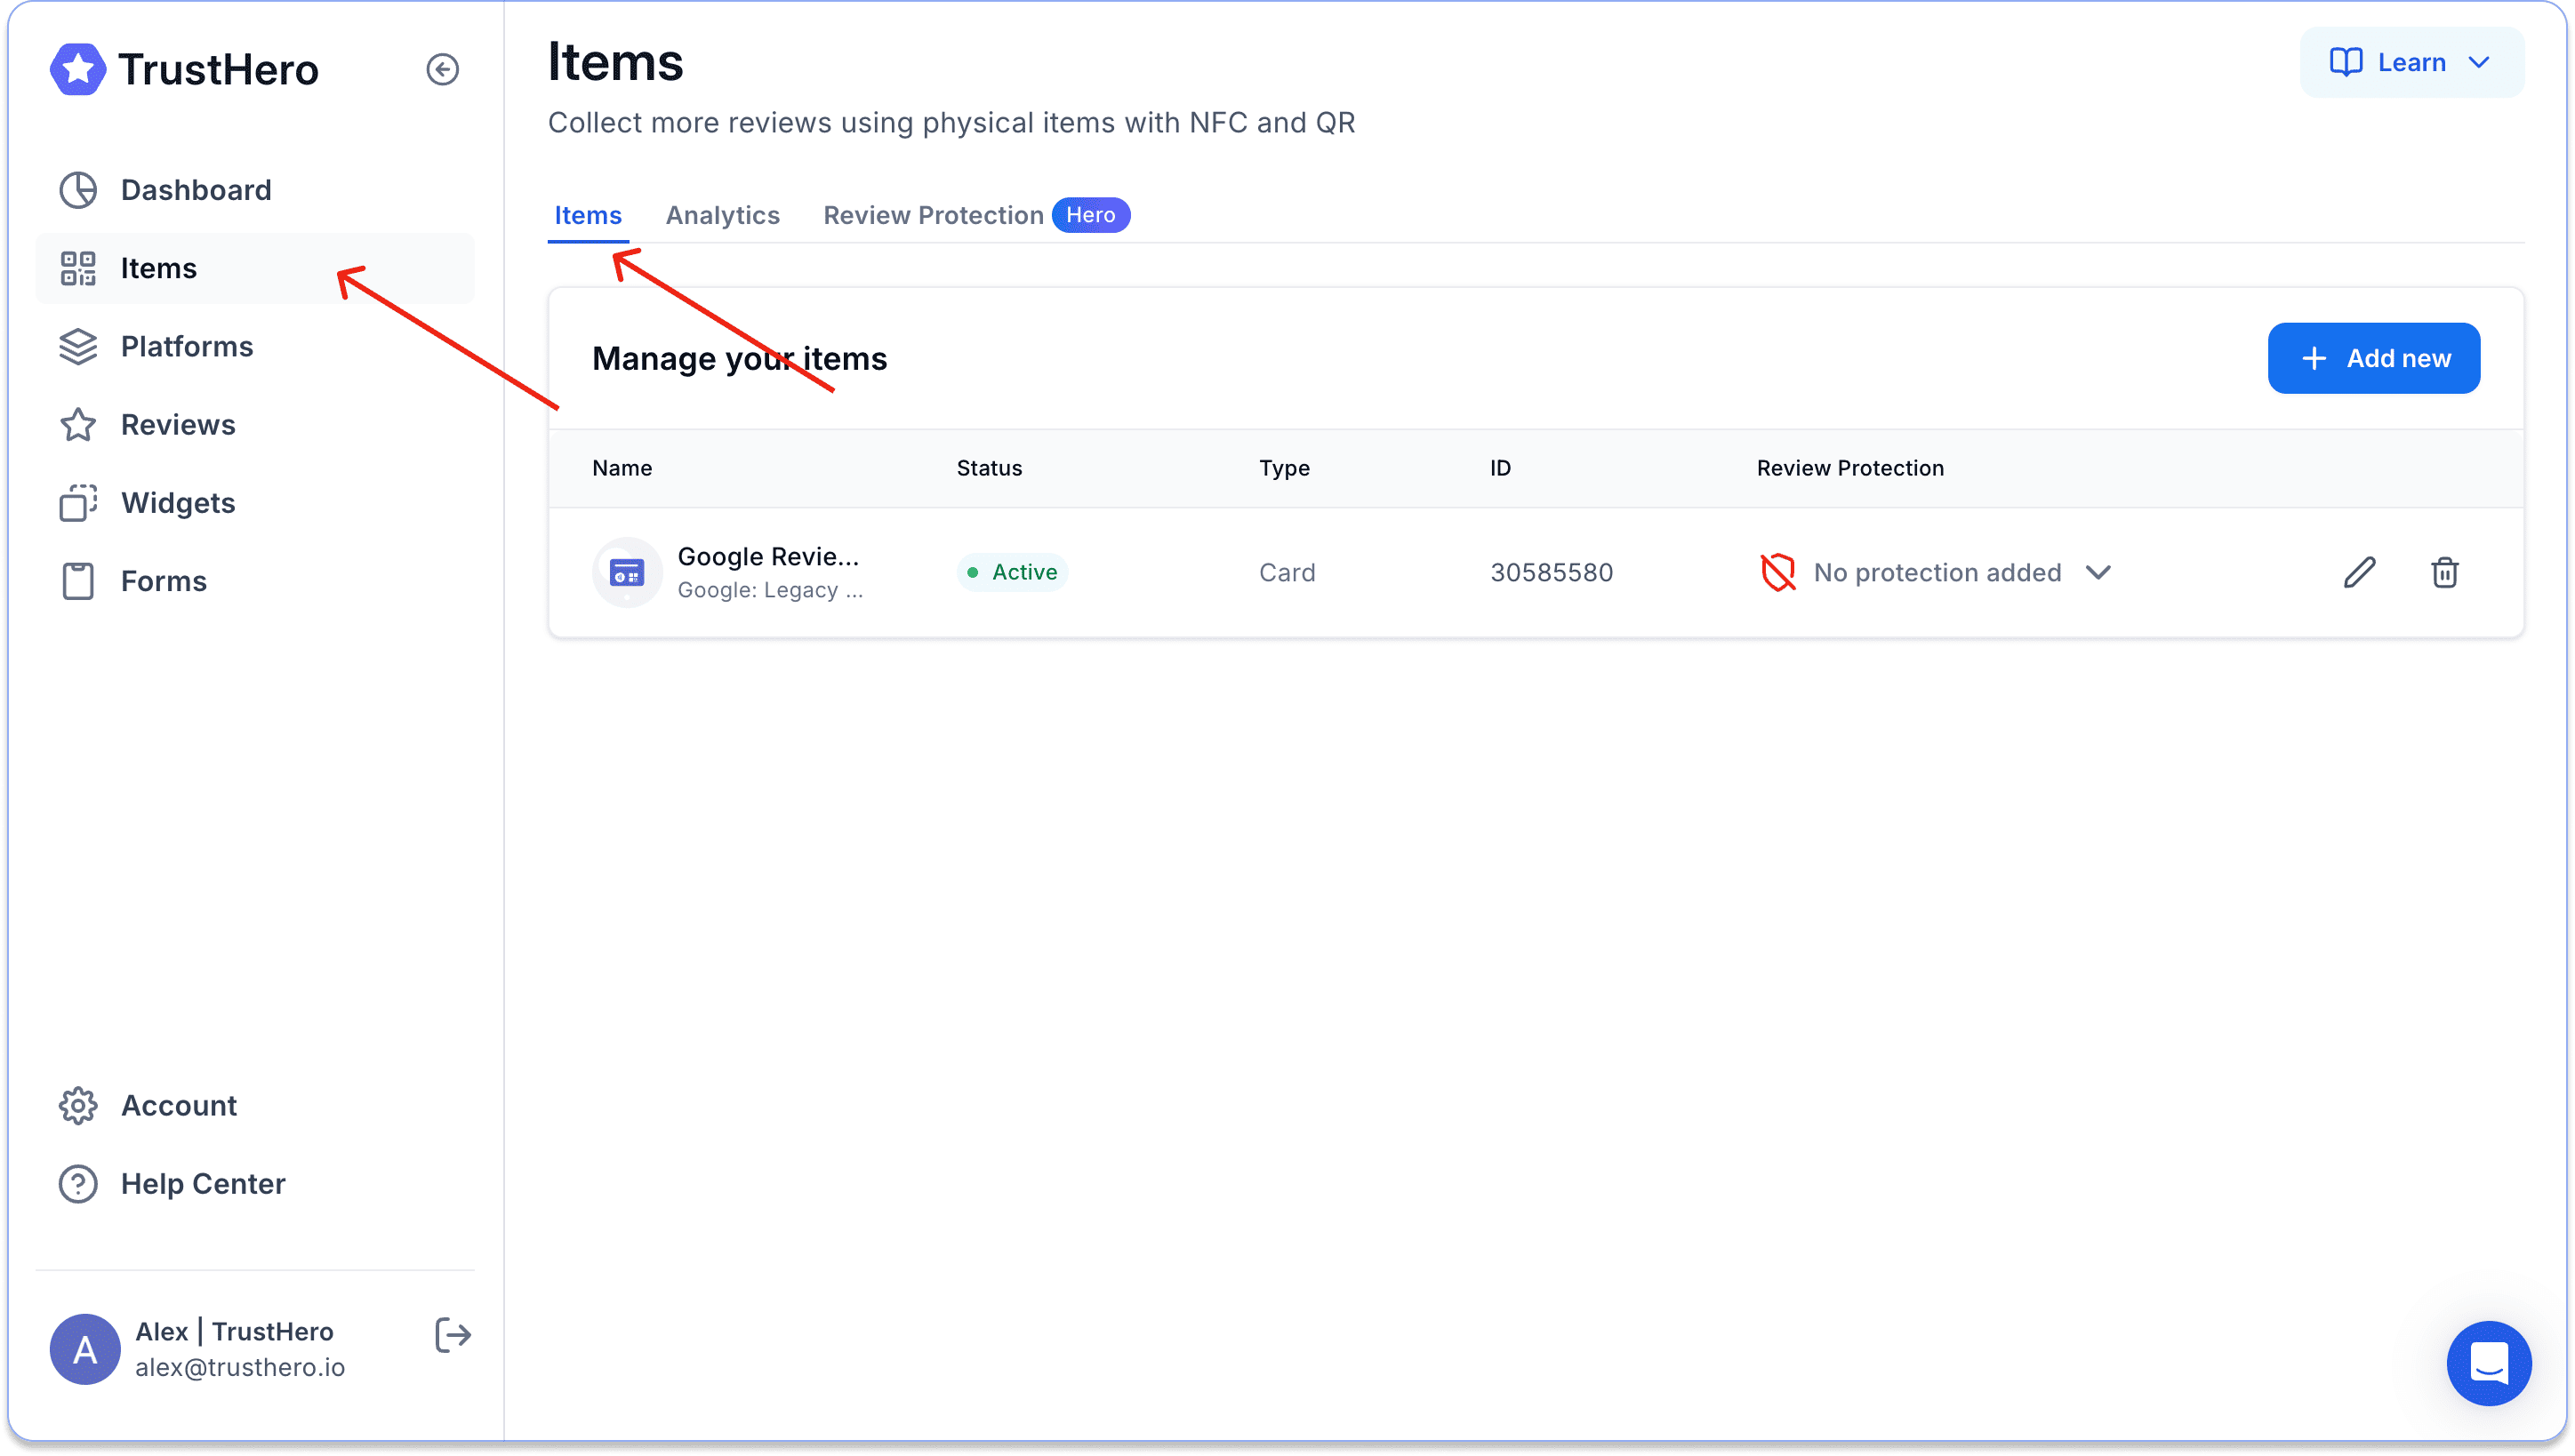Expand the Learn dropdown menu
The width and height of the screenshot is (2575, 1456).
pos(2411,62)
